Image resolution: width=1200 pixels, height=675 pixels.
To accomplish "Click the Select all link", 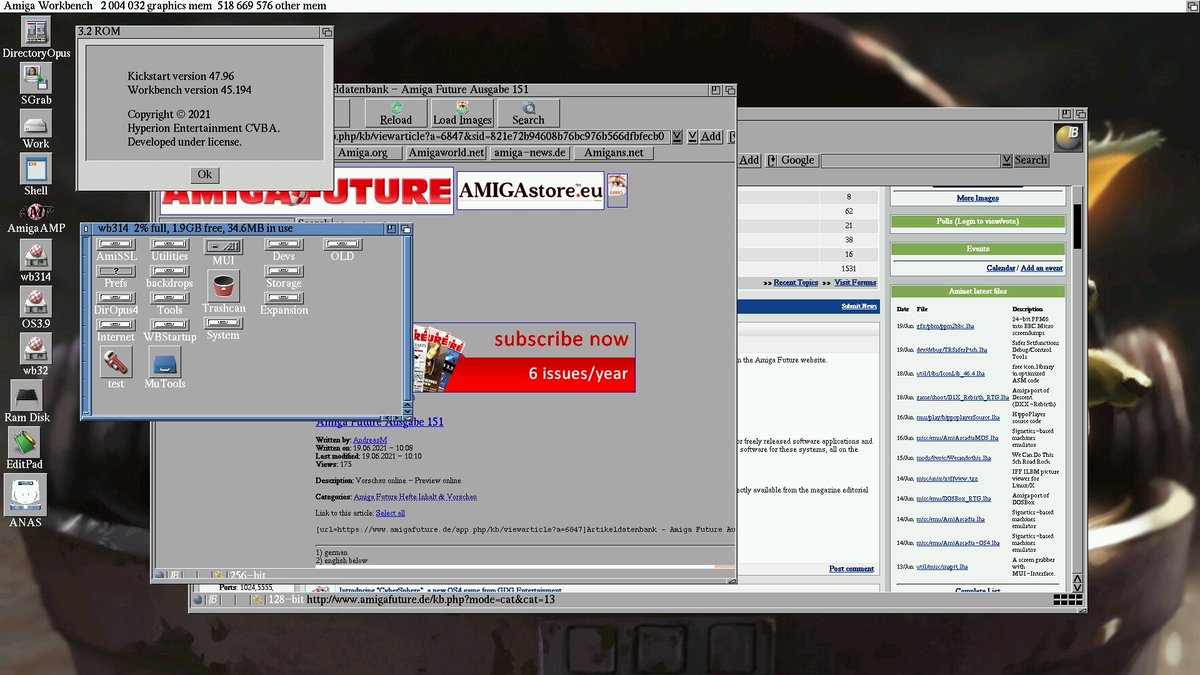I will tap(390, 513).
